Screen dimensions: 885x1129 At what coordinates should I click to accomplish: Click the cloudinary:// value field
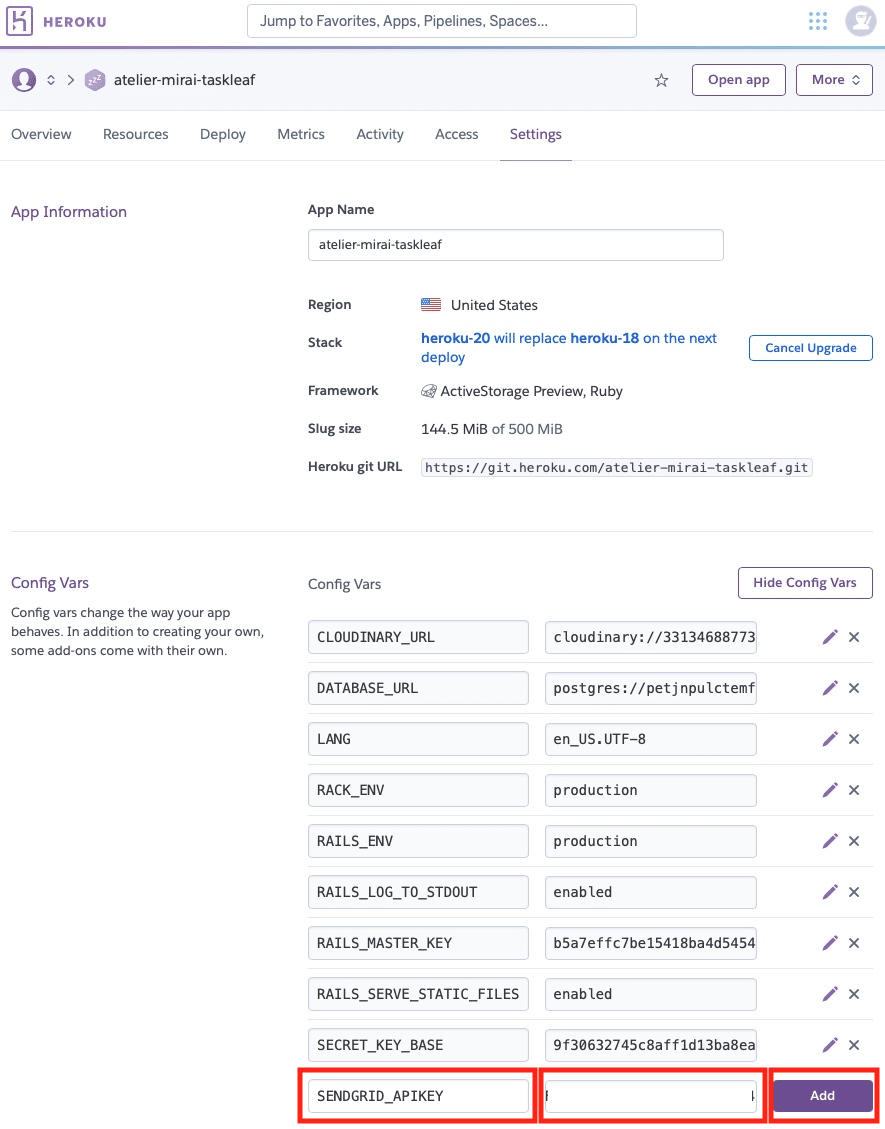pos(651,637)
